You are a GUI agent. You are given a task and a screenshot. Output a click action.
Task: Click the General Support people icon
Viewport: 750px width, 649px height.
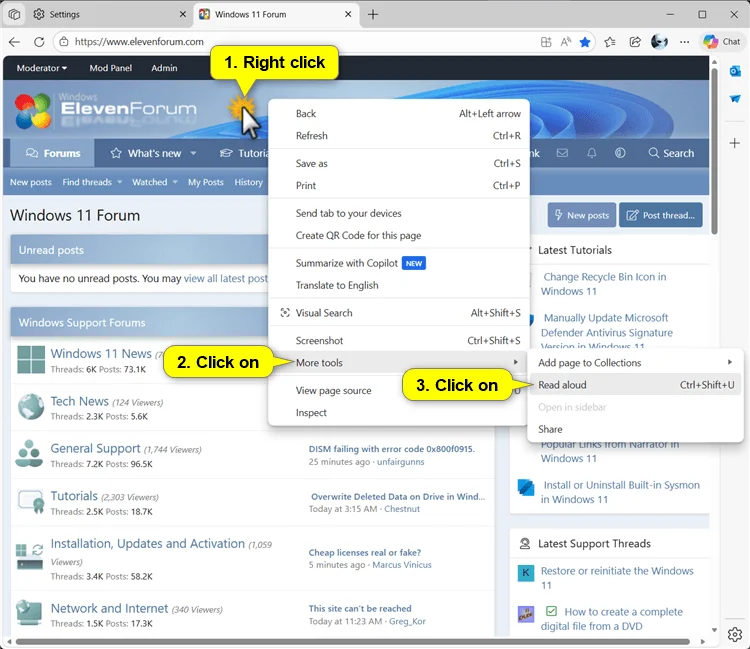click(29, 454)
